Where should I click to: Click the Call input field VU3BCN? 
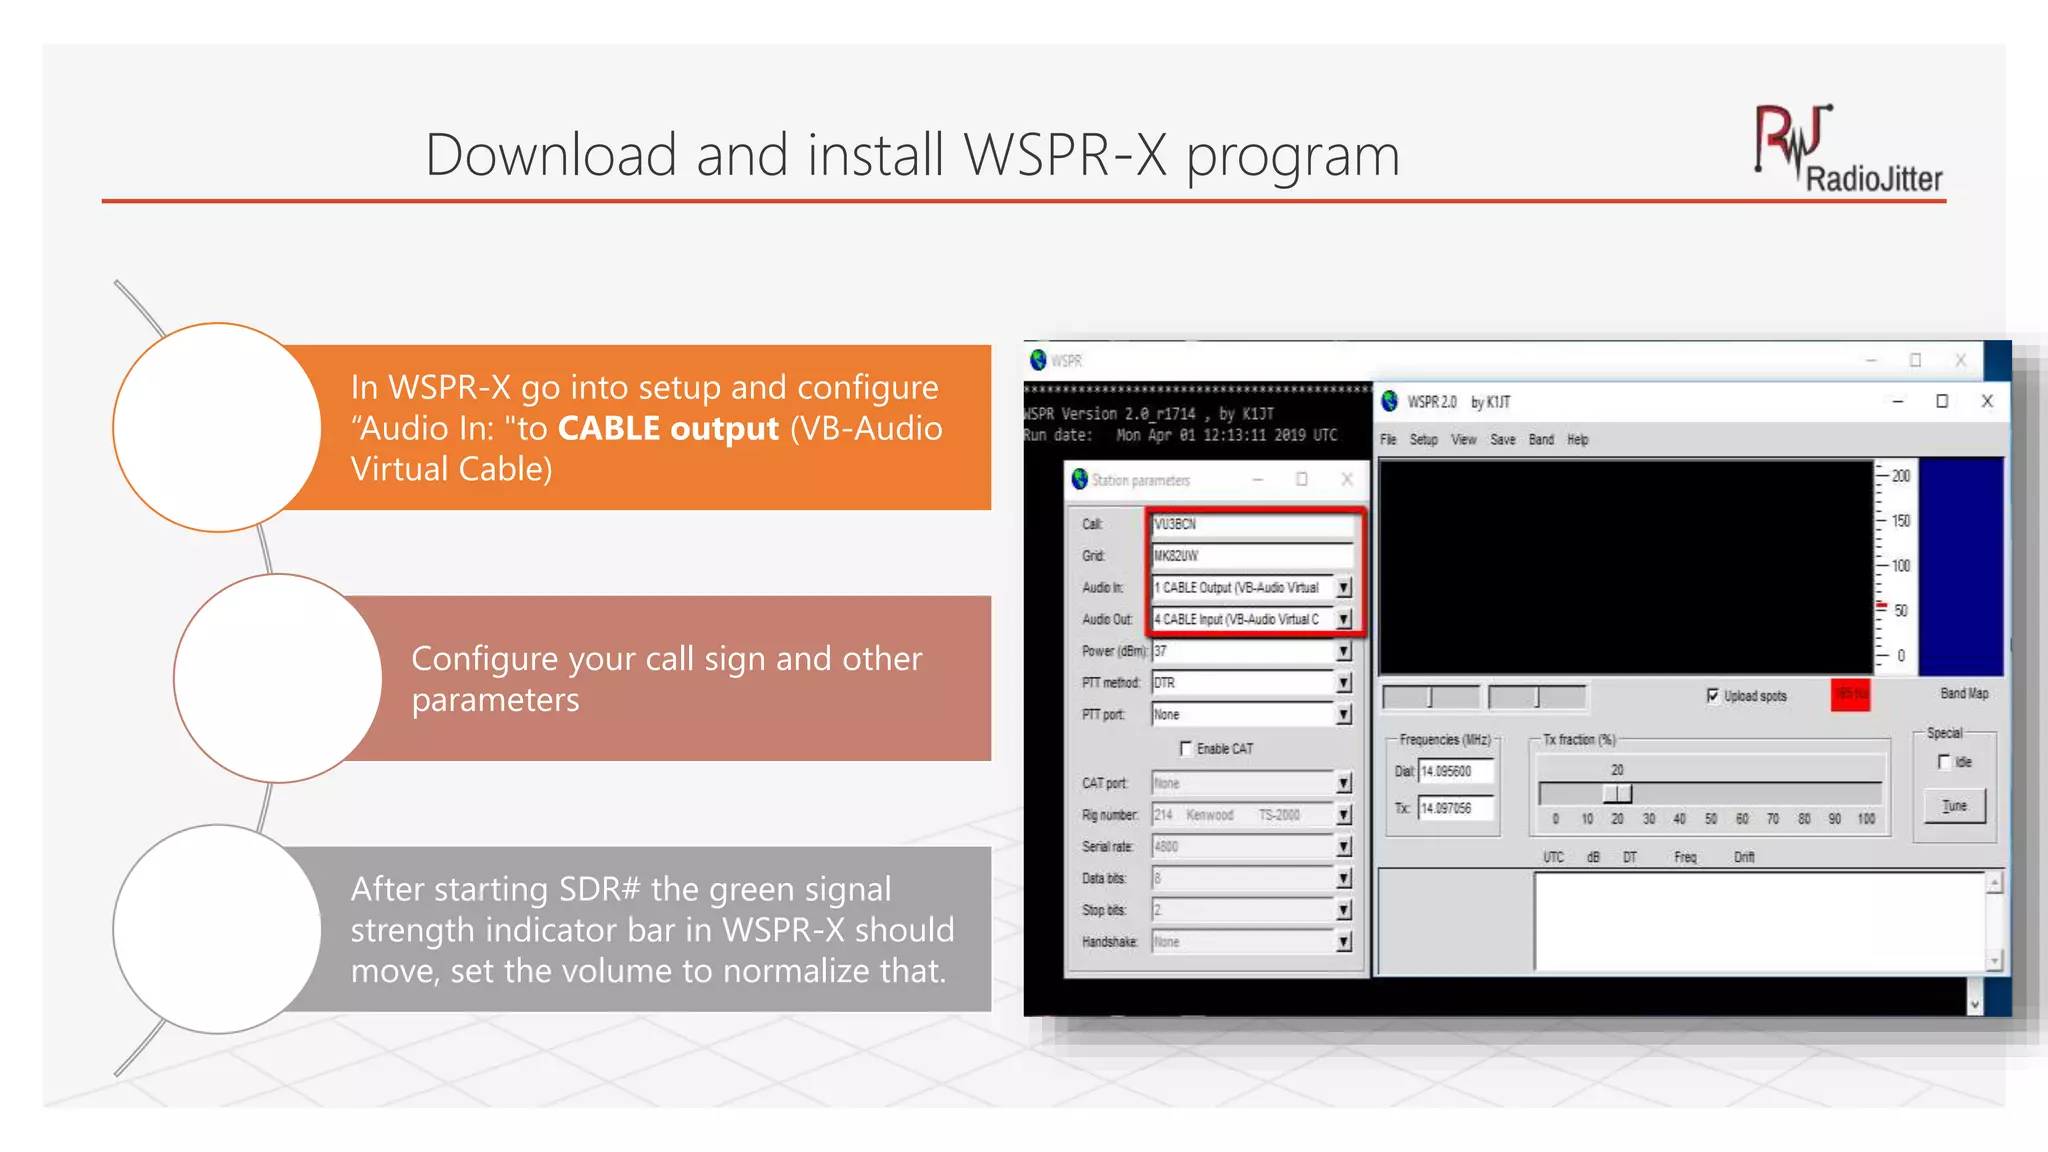point(1252,524)
